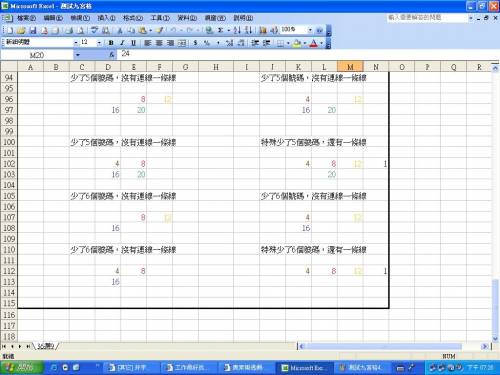Switch to Microsoft Excel taskbar button
The width and height of the screenshot is (500, 375).
point(303,368)
